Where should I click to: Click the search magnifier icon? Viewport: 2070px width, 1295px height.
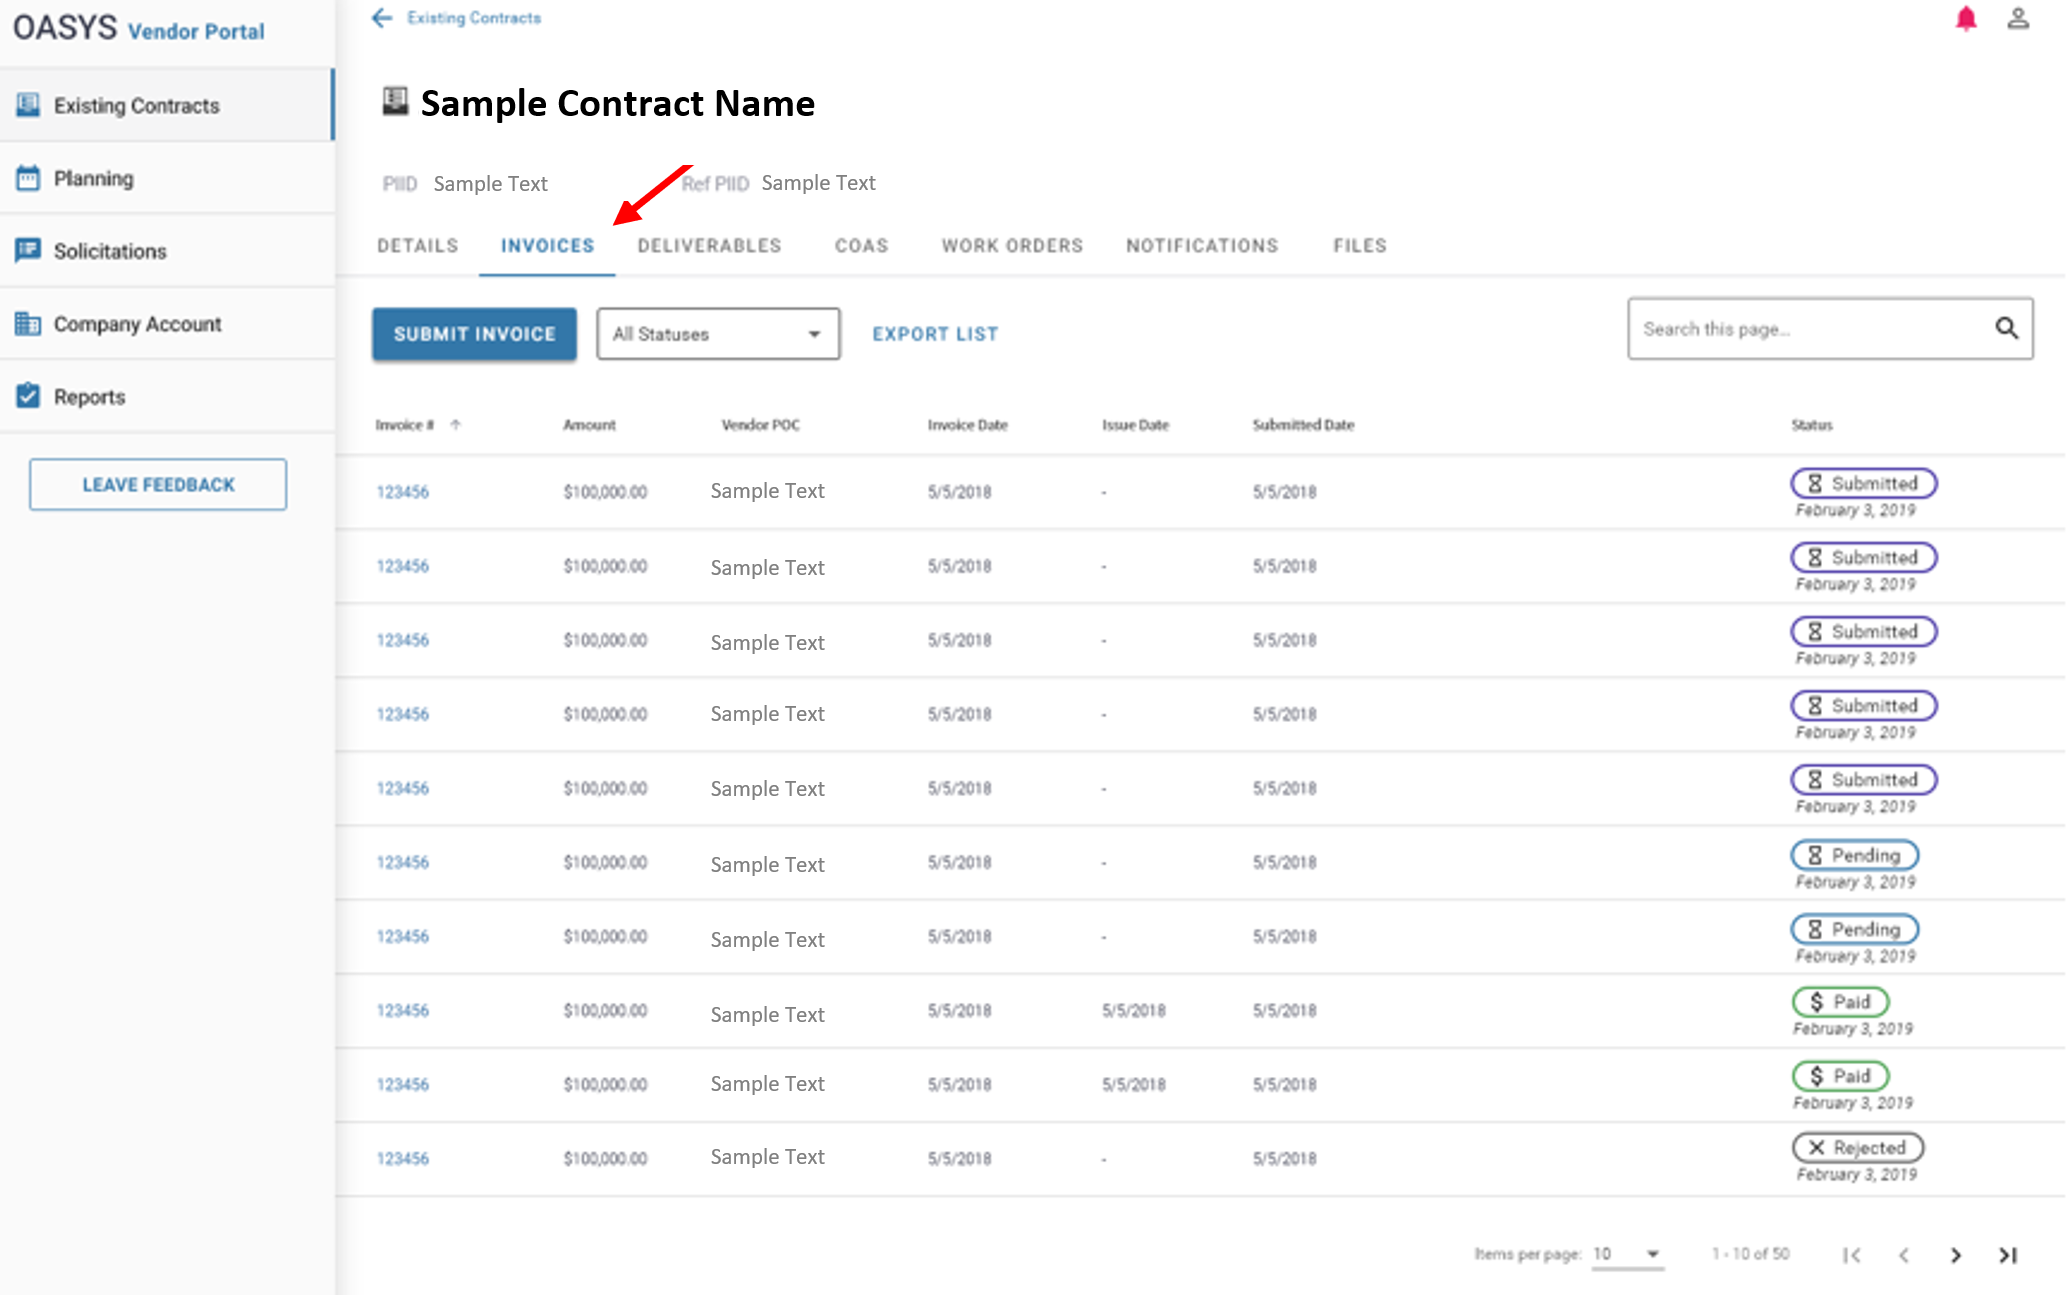2006,328
